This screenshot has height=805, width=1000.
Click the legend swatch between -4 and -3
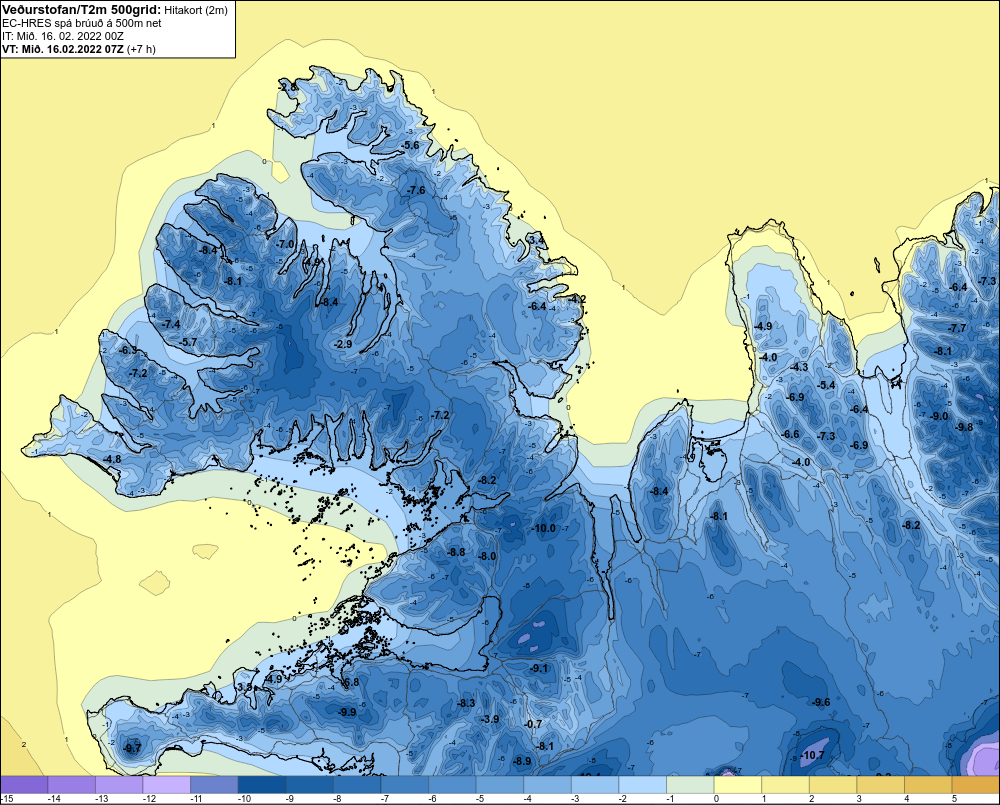click(547, 785)
